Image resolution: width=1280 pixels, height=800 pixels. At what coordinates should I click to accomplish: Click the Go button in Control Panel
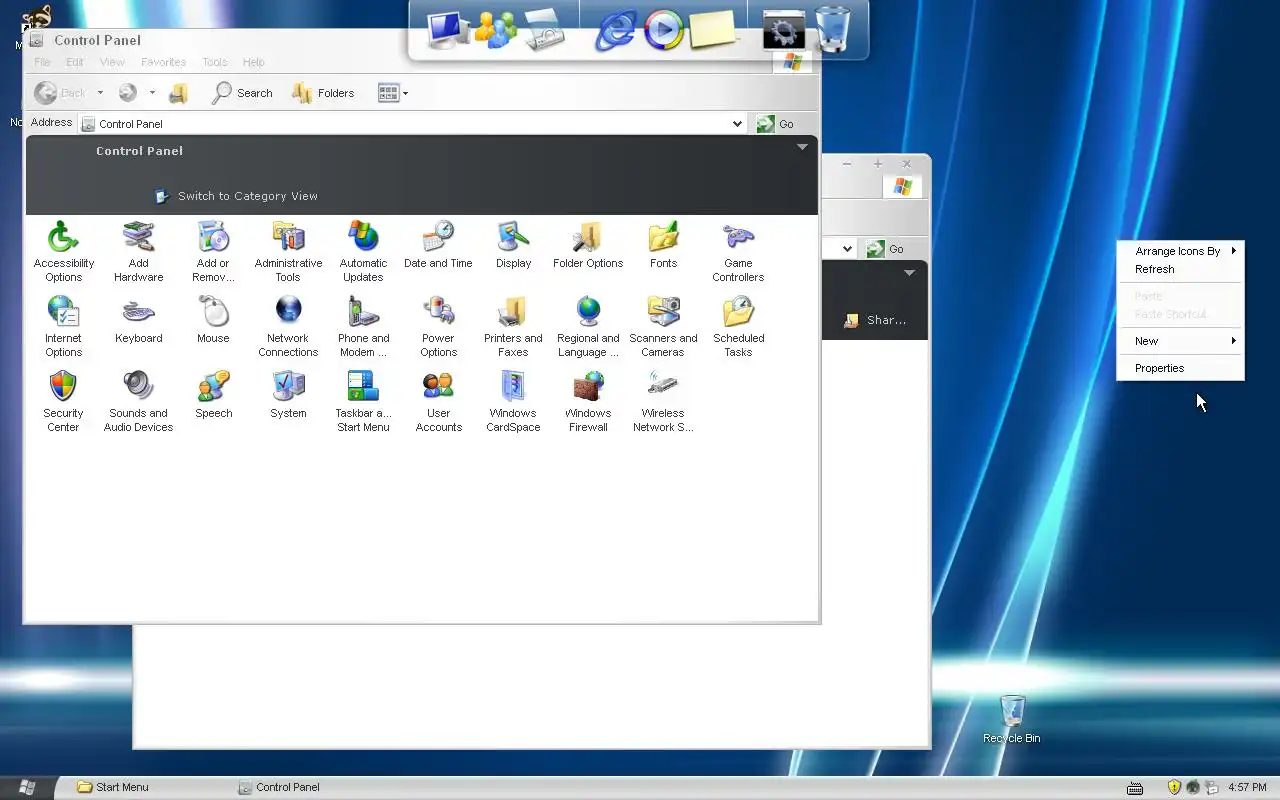tap(776, 124)
